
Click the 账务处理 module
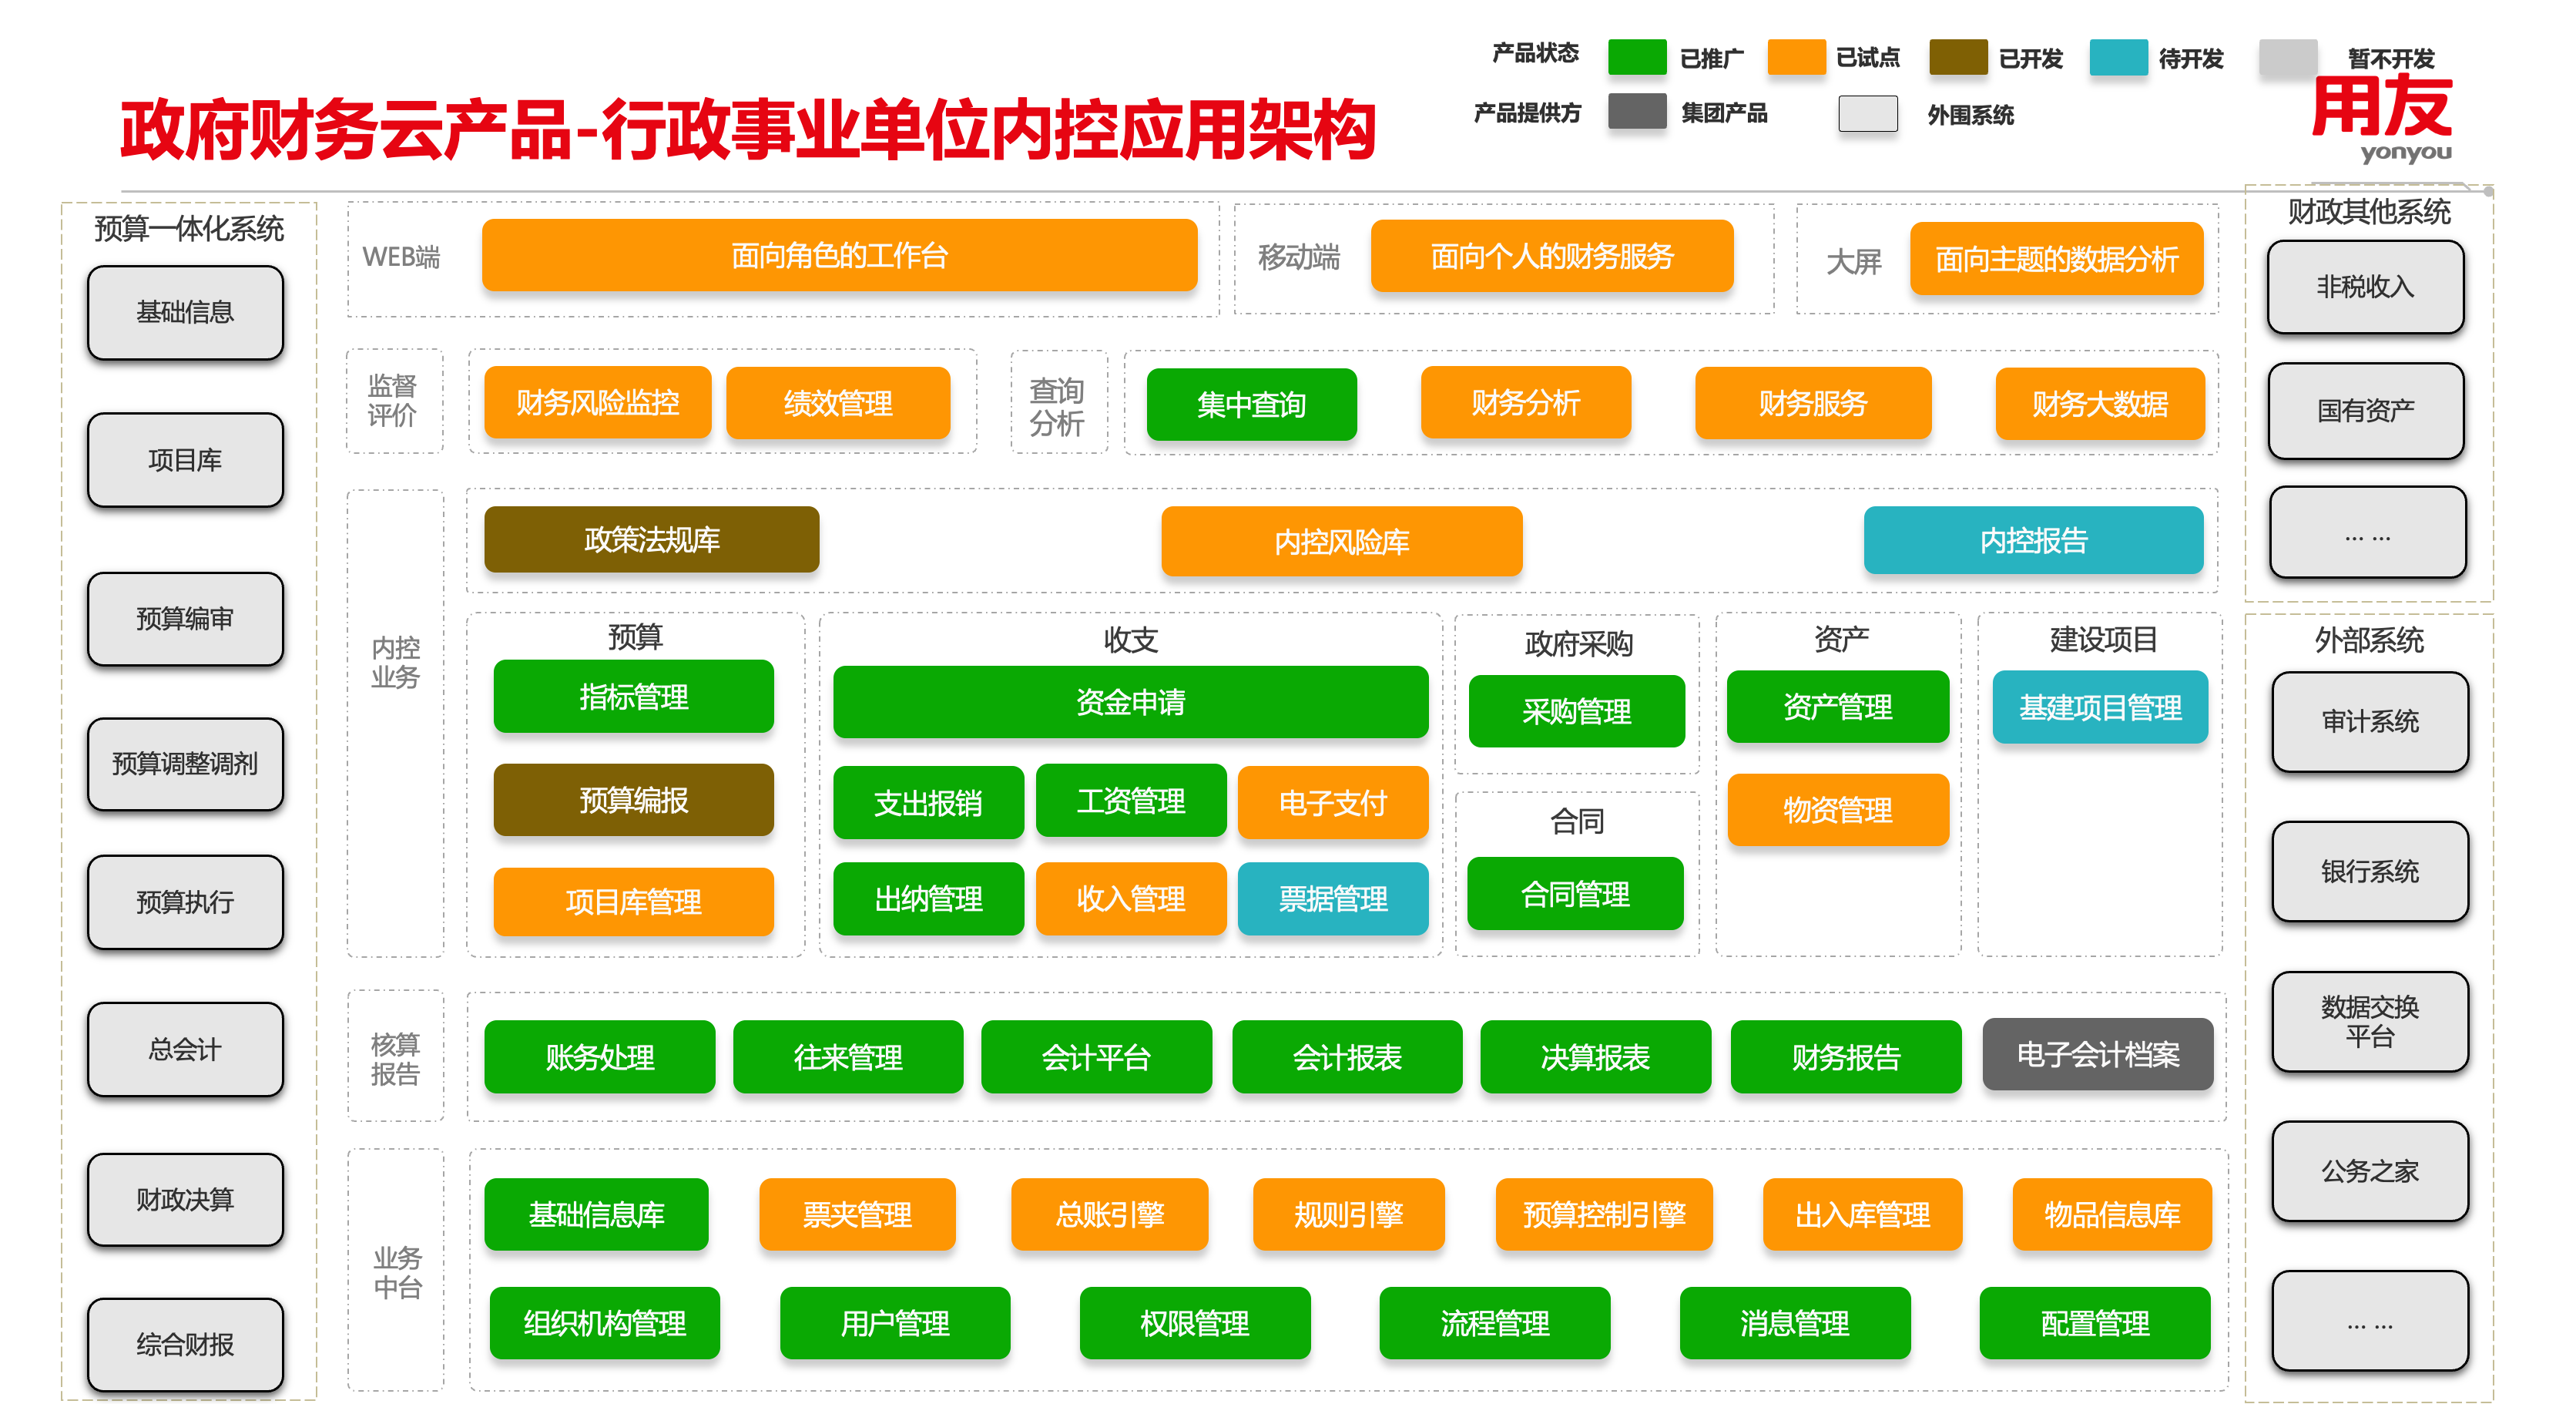[x=600, y=1057]
